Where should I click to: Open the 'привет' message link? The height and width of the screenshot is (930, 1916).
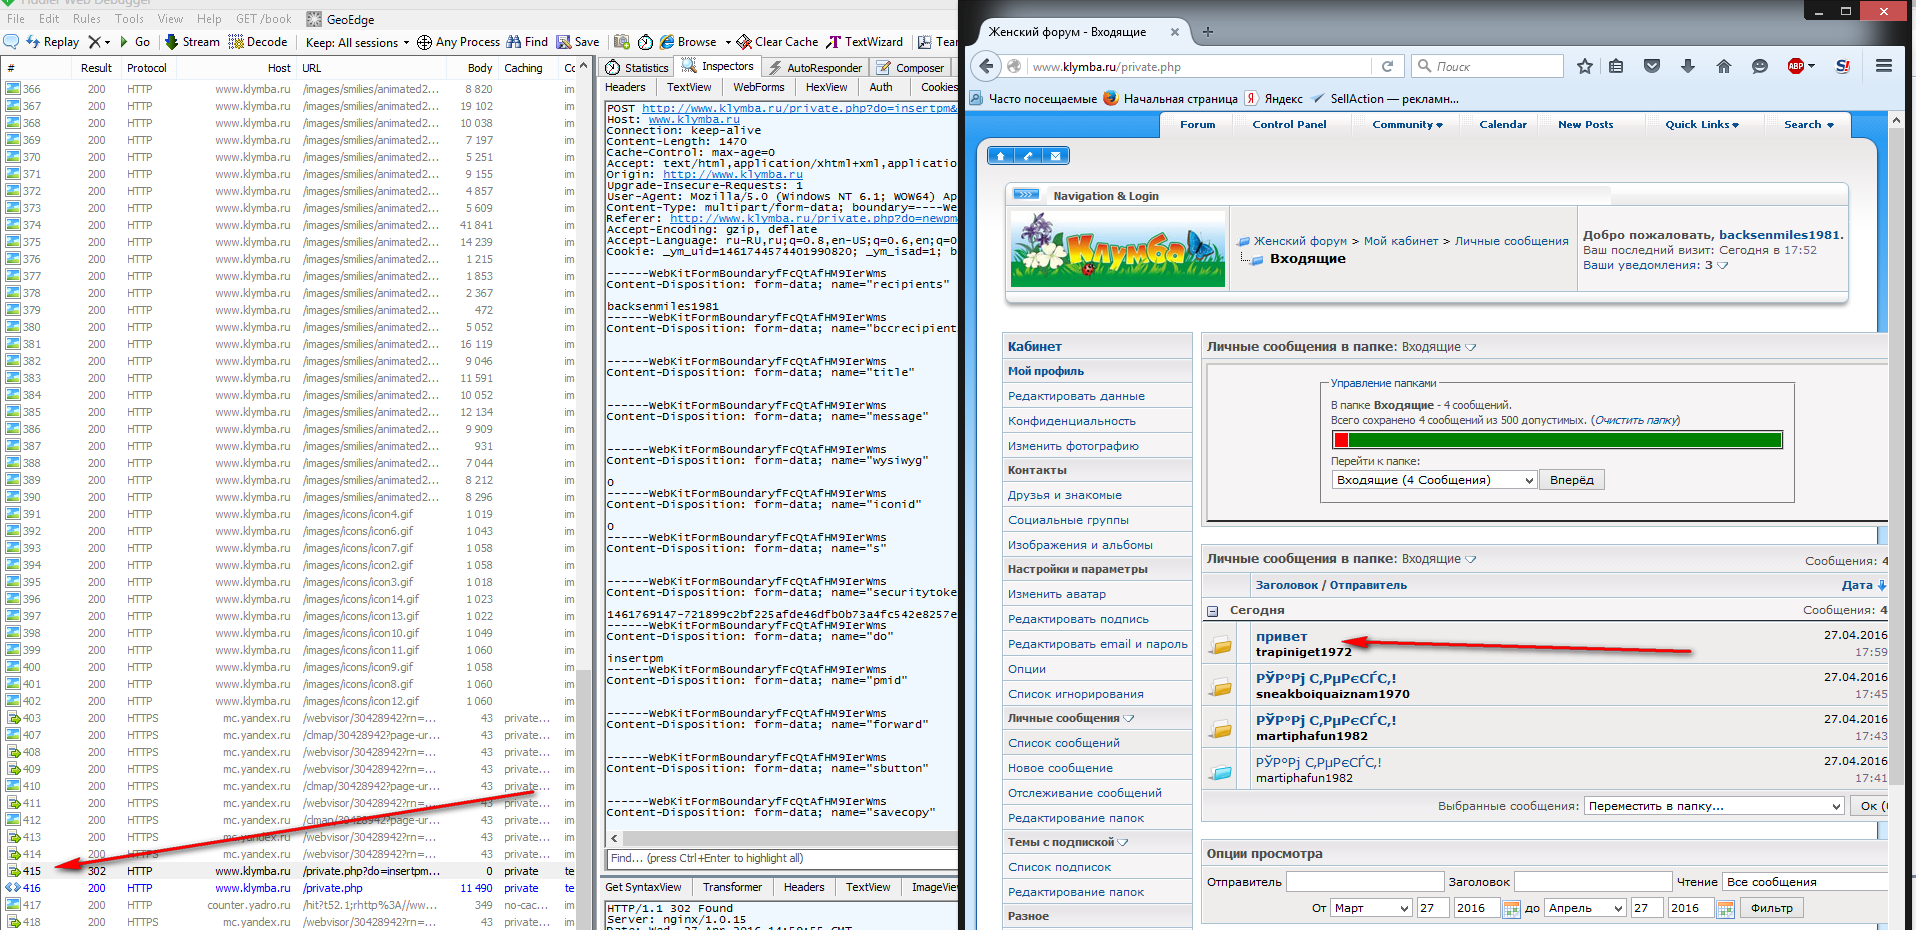[x=1281, y=637]
